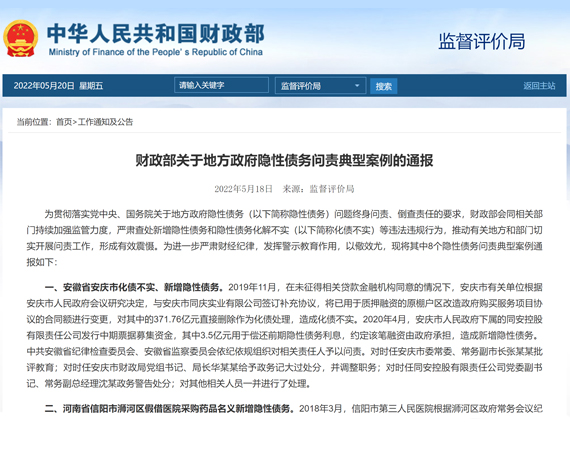The height and width of the screenshot is (455, 570).
Task: Click the 监督评价局 header title
Action: (x=482, y=41)
